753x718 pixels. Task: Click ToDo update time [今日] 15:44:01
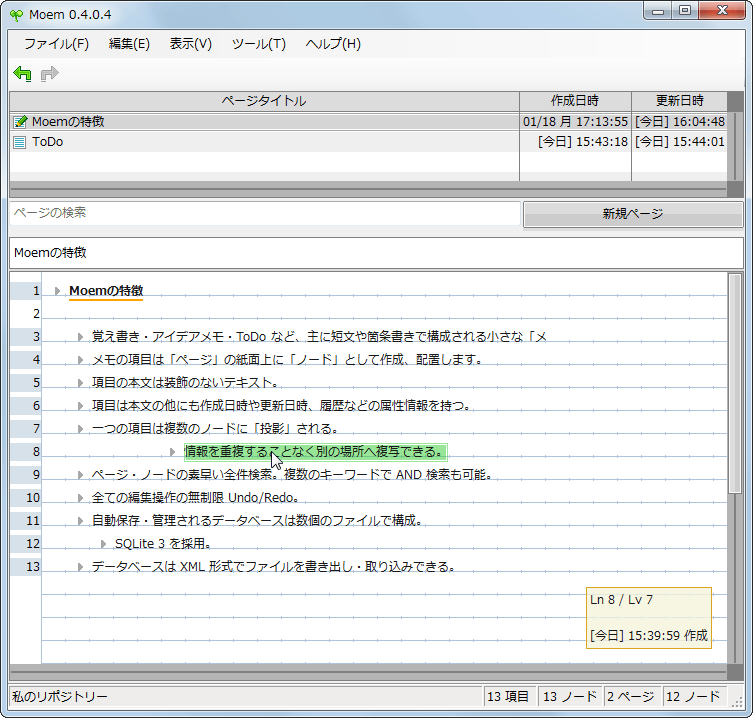tap(680, 142)
